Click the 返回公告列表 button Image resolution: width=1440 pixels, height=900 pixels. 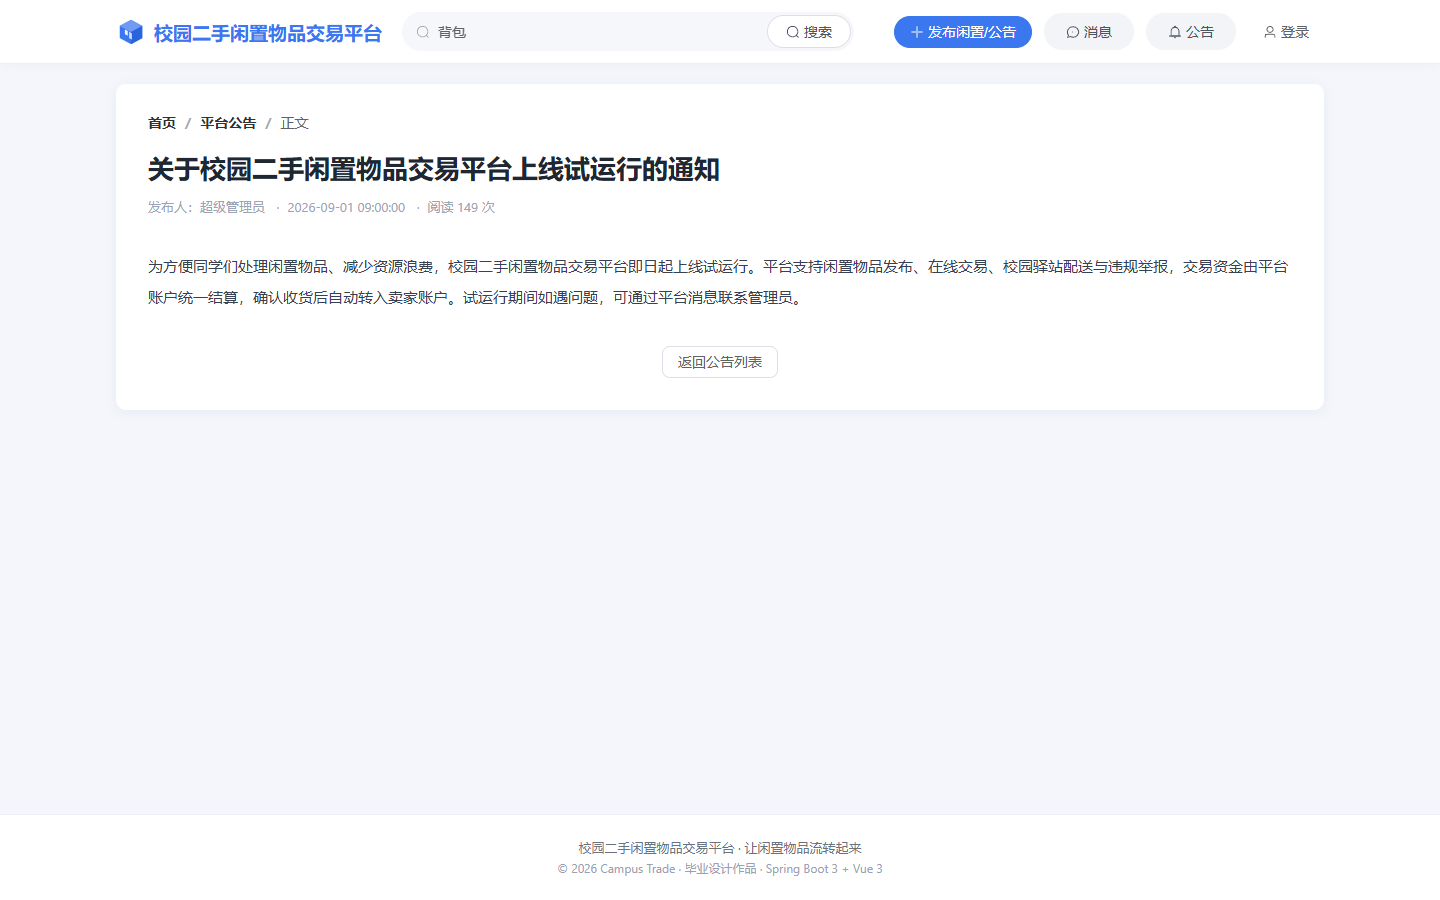point(720,362)
